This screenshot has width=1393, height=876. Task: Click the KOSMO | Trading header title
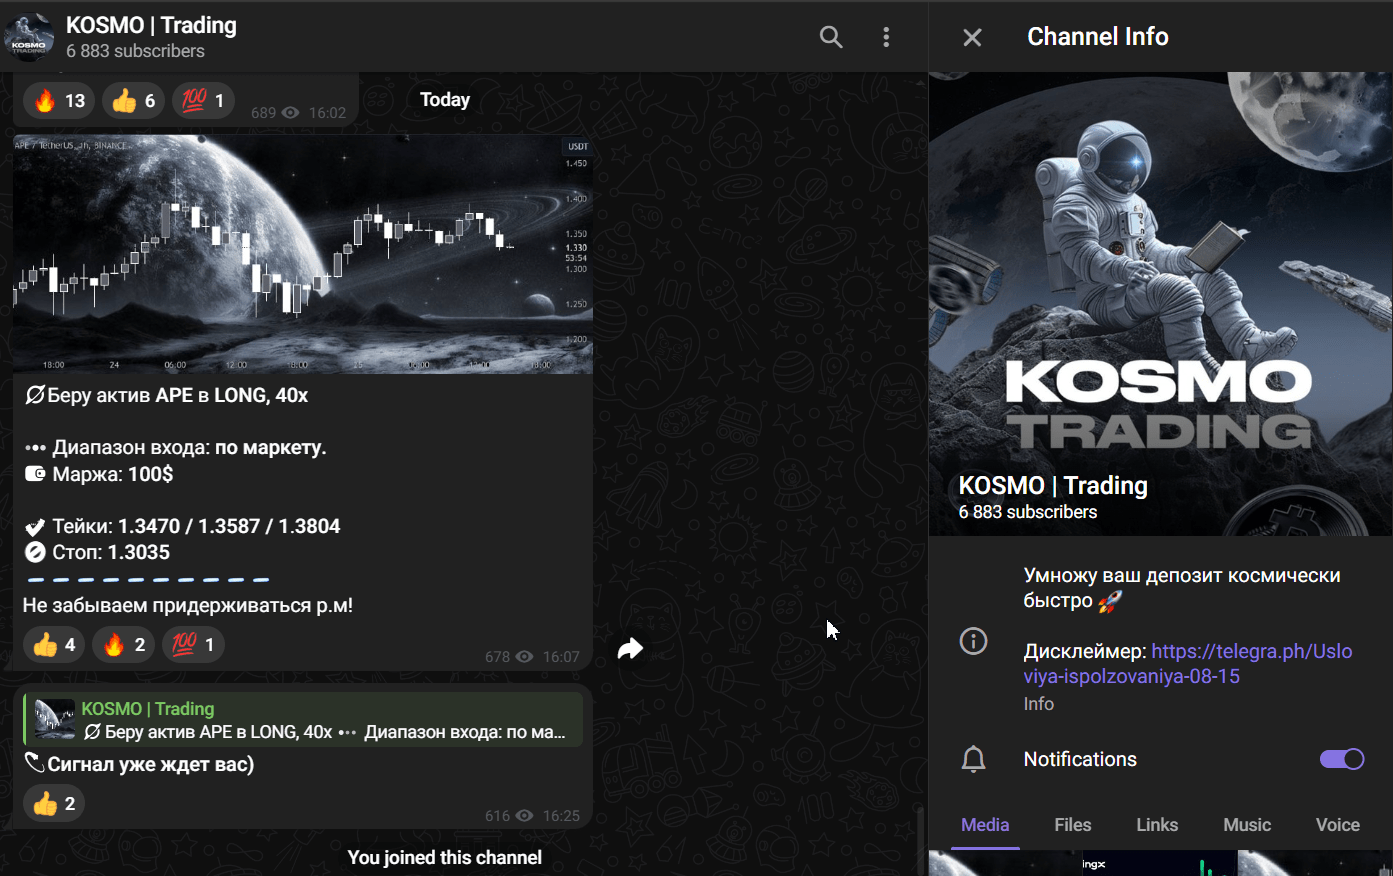tap(151, 25)
